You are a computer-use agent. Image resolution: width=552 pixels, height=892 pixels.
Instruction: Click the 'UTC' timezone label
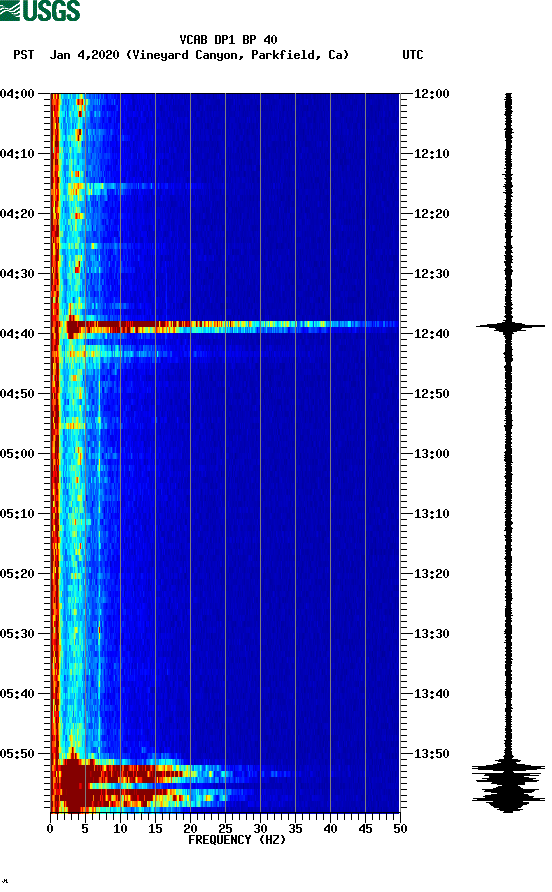click(413, 55)
